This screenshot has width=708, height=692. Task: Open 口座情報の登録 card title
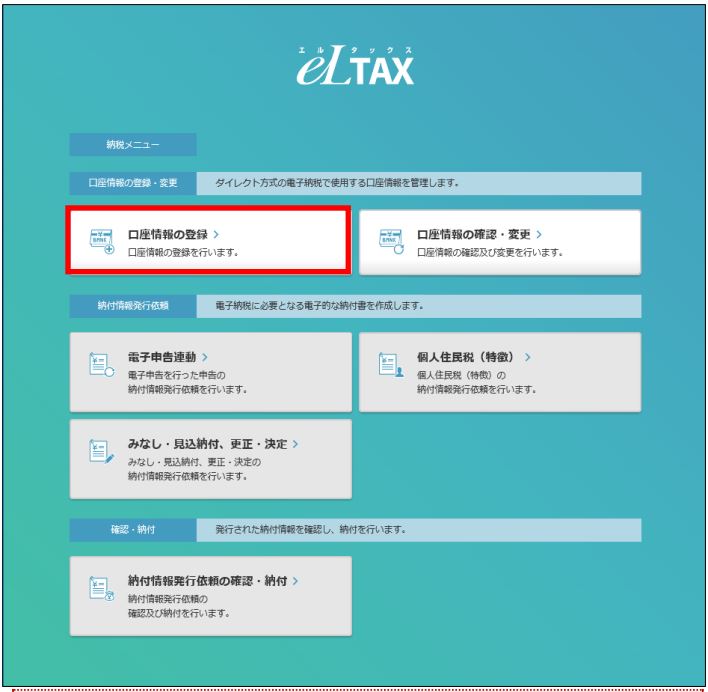pyautogui.click(x=168, y=234)
